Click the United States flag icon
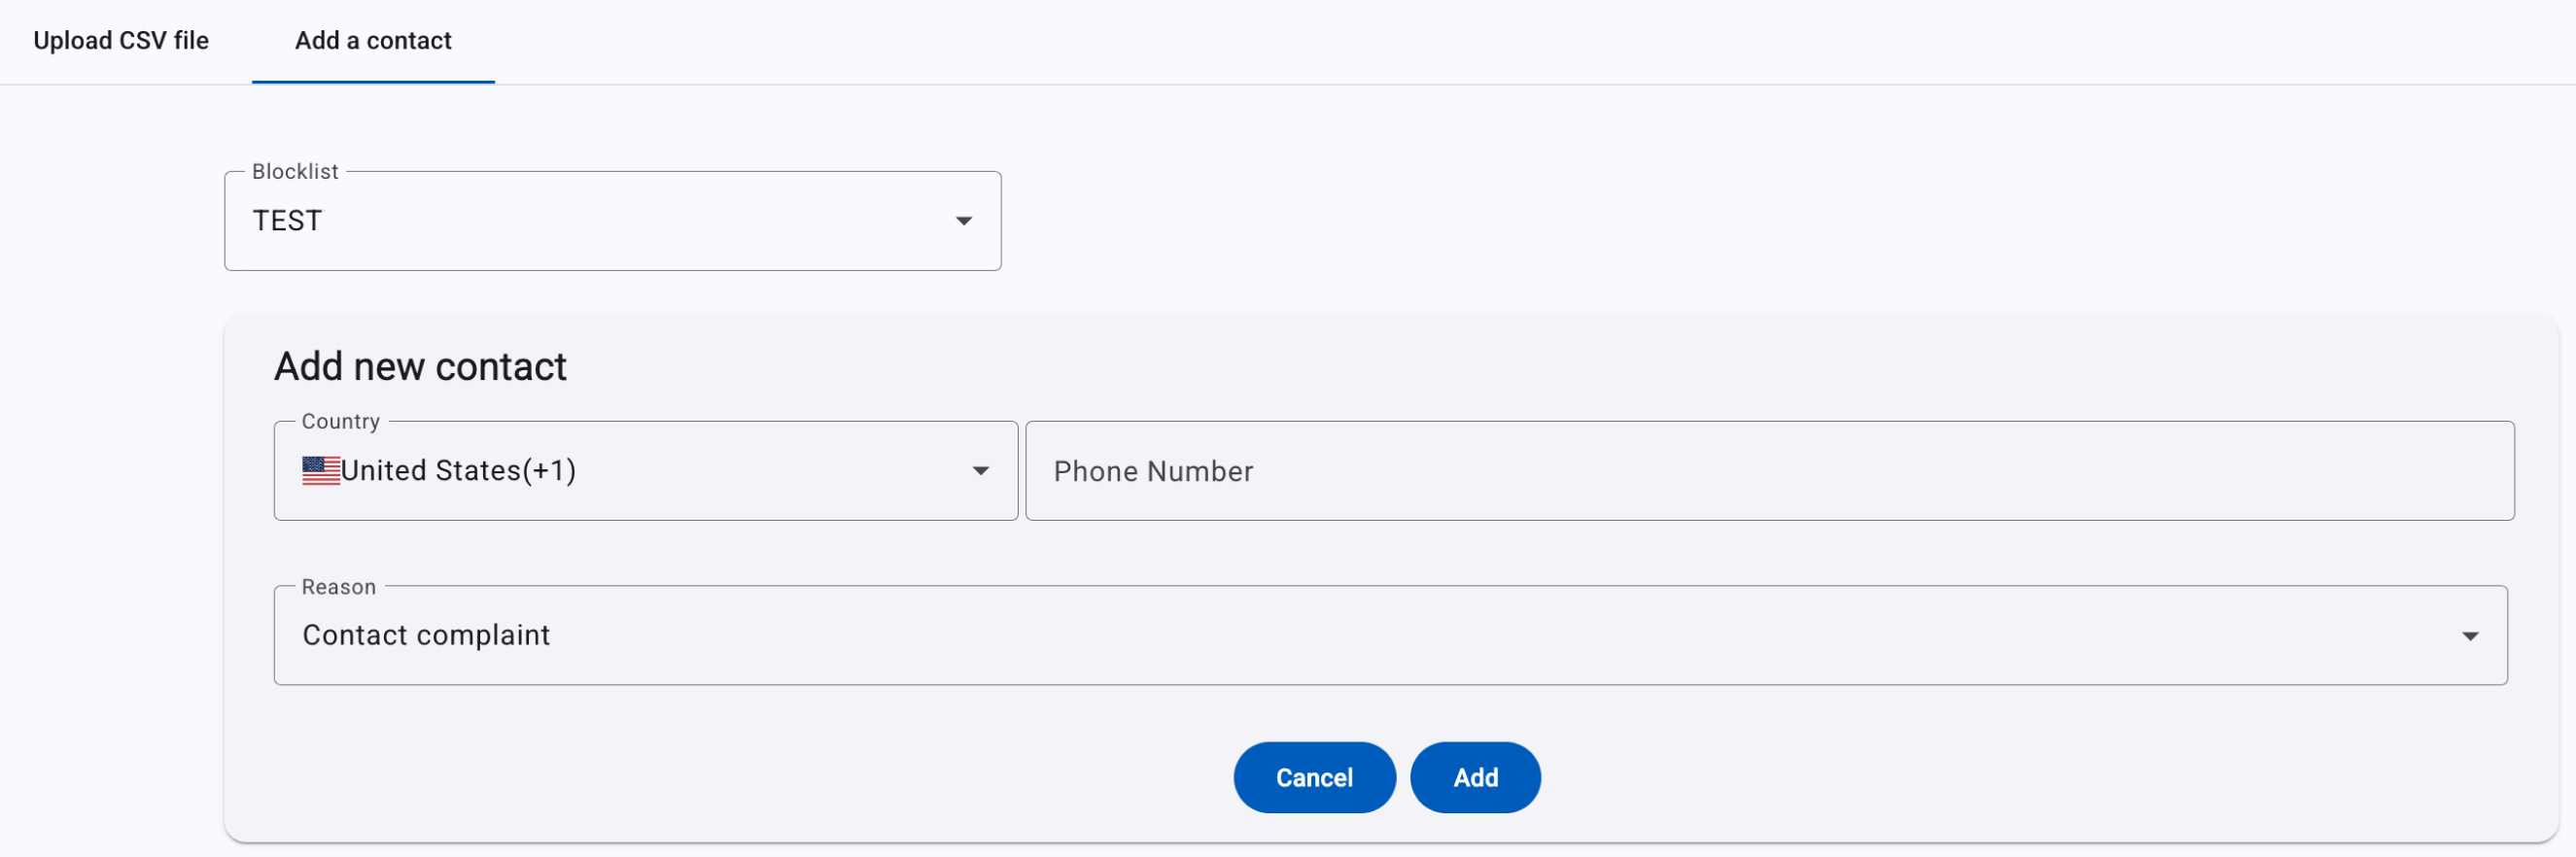 tap(321, 471)
